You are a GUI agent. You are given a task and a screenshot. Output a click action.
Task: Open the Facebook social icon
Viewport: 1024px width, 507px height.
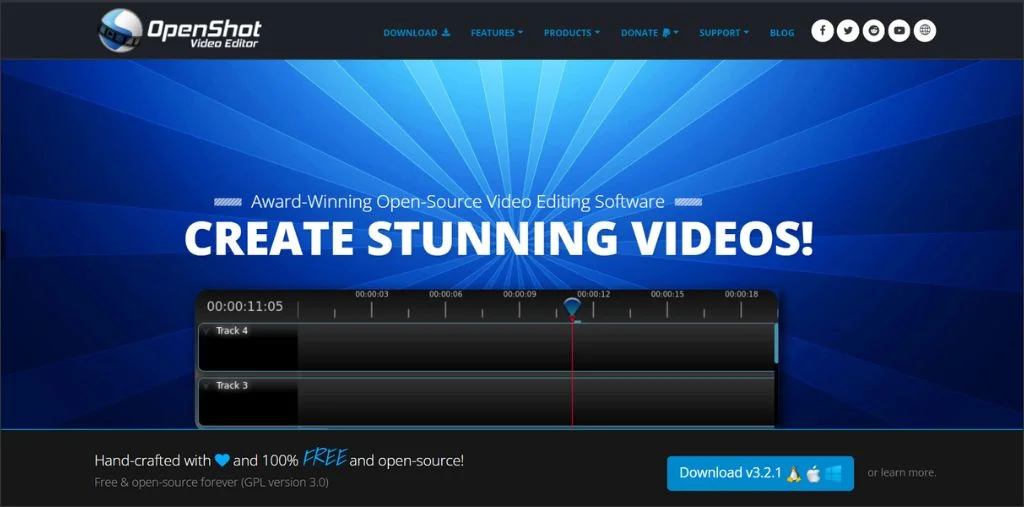[x=822, y=31]
